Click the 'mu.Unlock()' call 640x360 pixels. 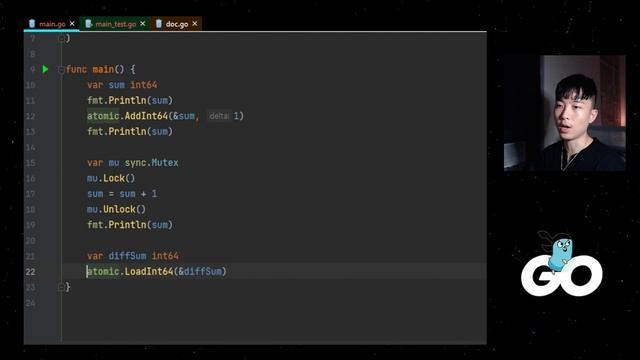tap(116, 209)
